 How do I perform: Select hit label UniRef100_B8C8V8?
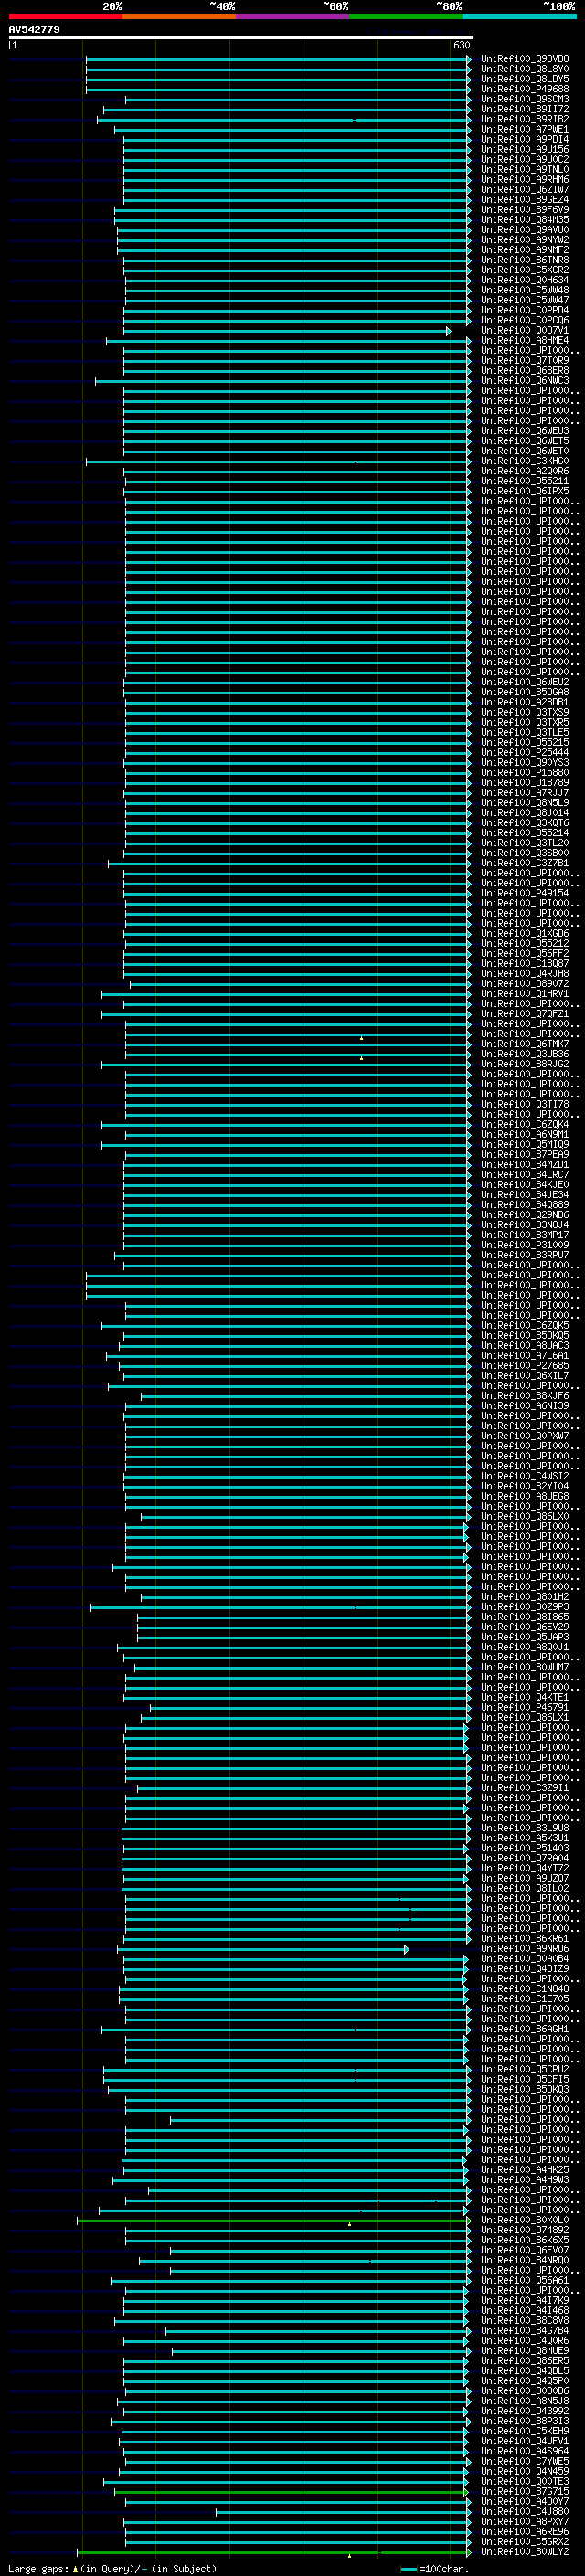pos(524,2320)
